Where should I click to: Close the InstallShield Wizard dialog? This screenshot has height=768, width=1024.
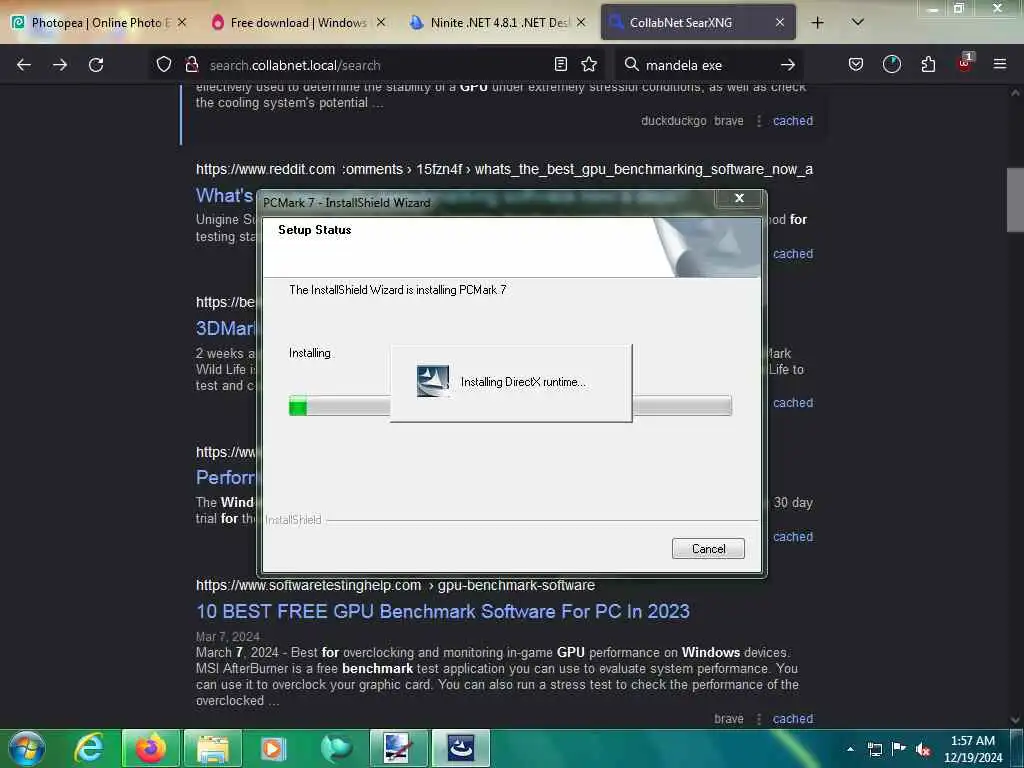point(739,198)
